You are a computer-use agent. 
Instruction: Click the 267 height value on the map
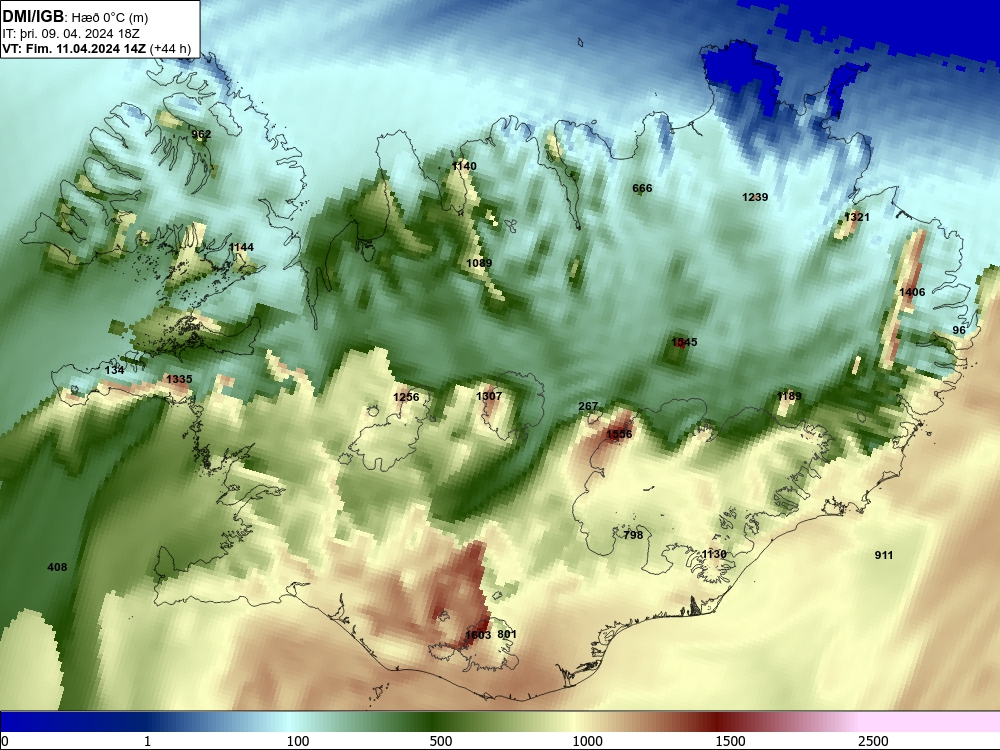[x=588, y=406]
